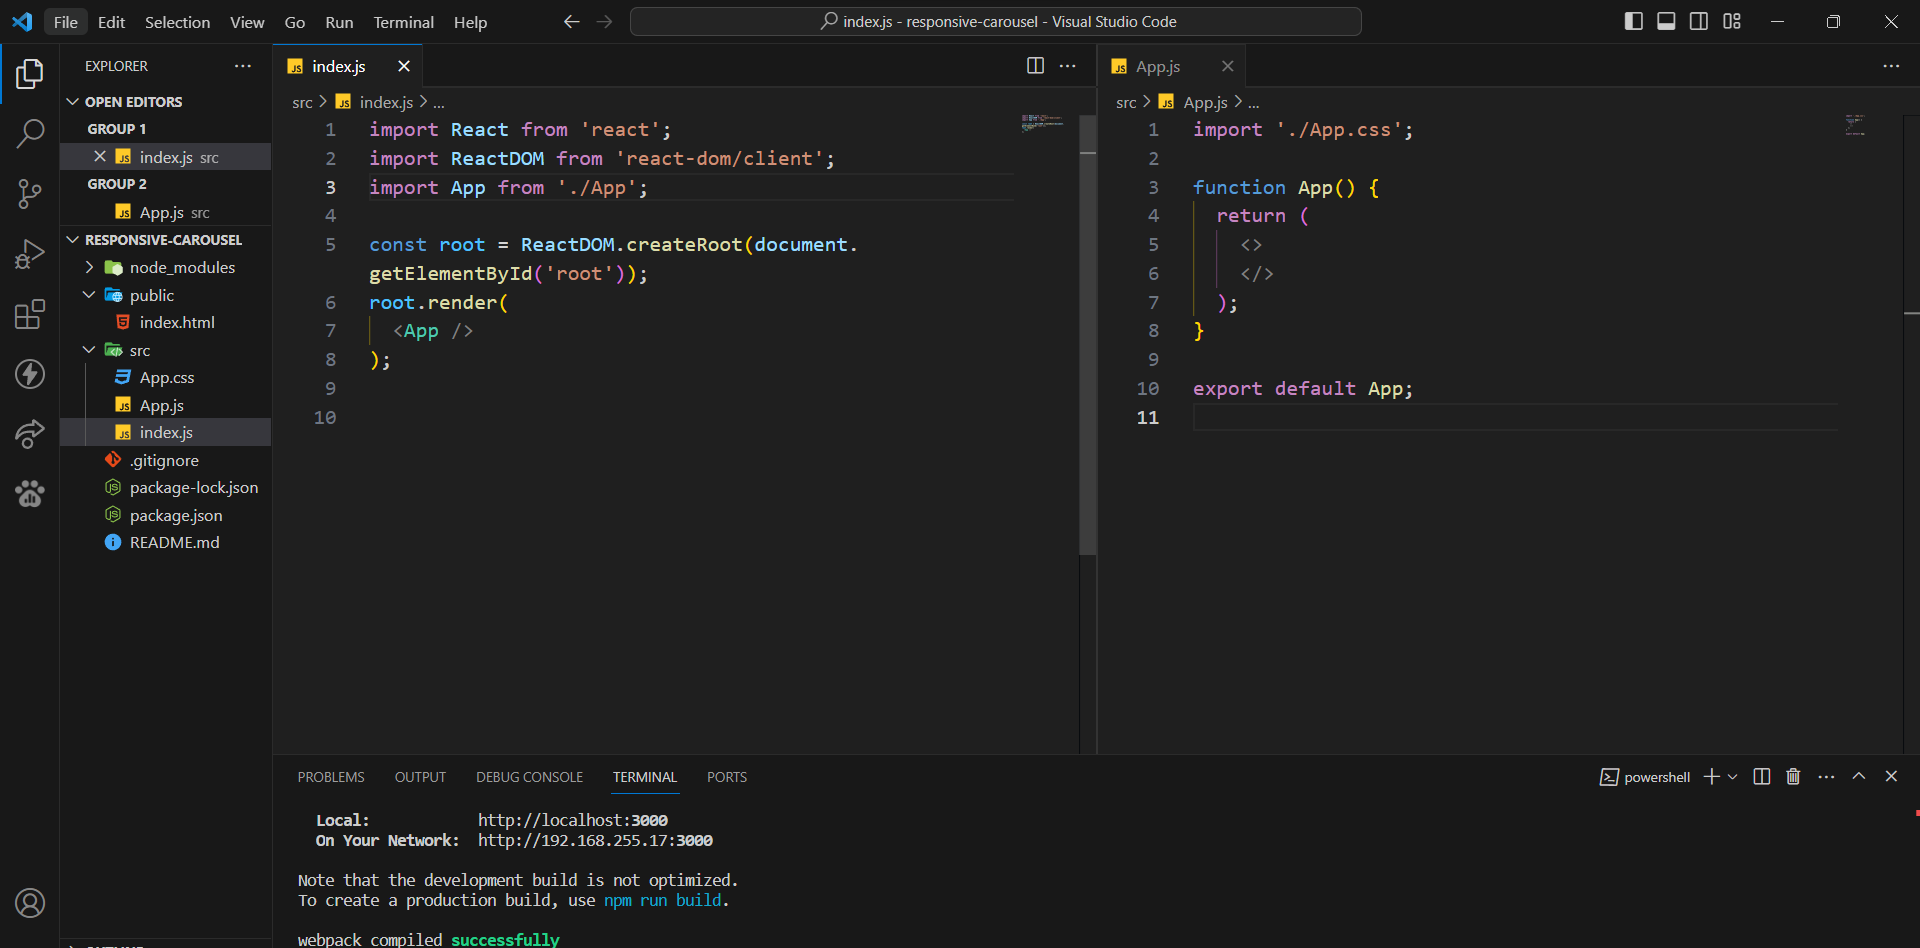Open the Selection menu
Viewport: 1920px width, 948px height.
(177, 22)
